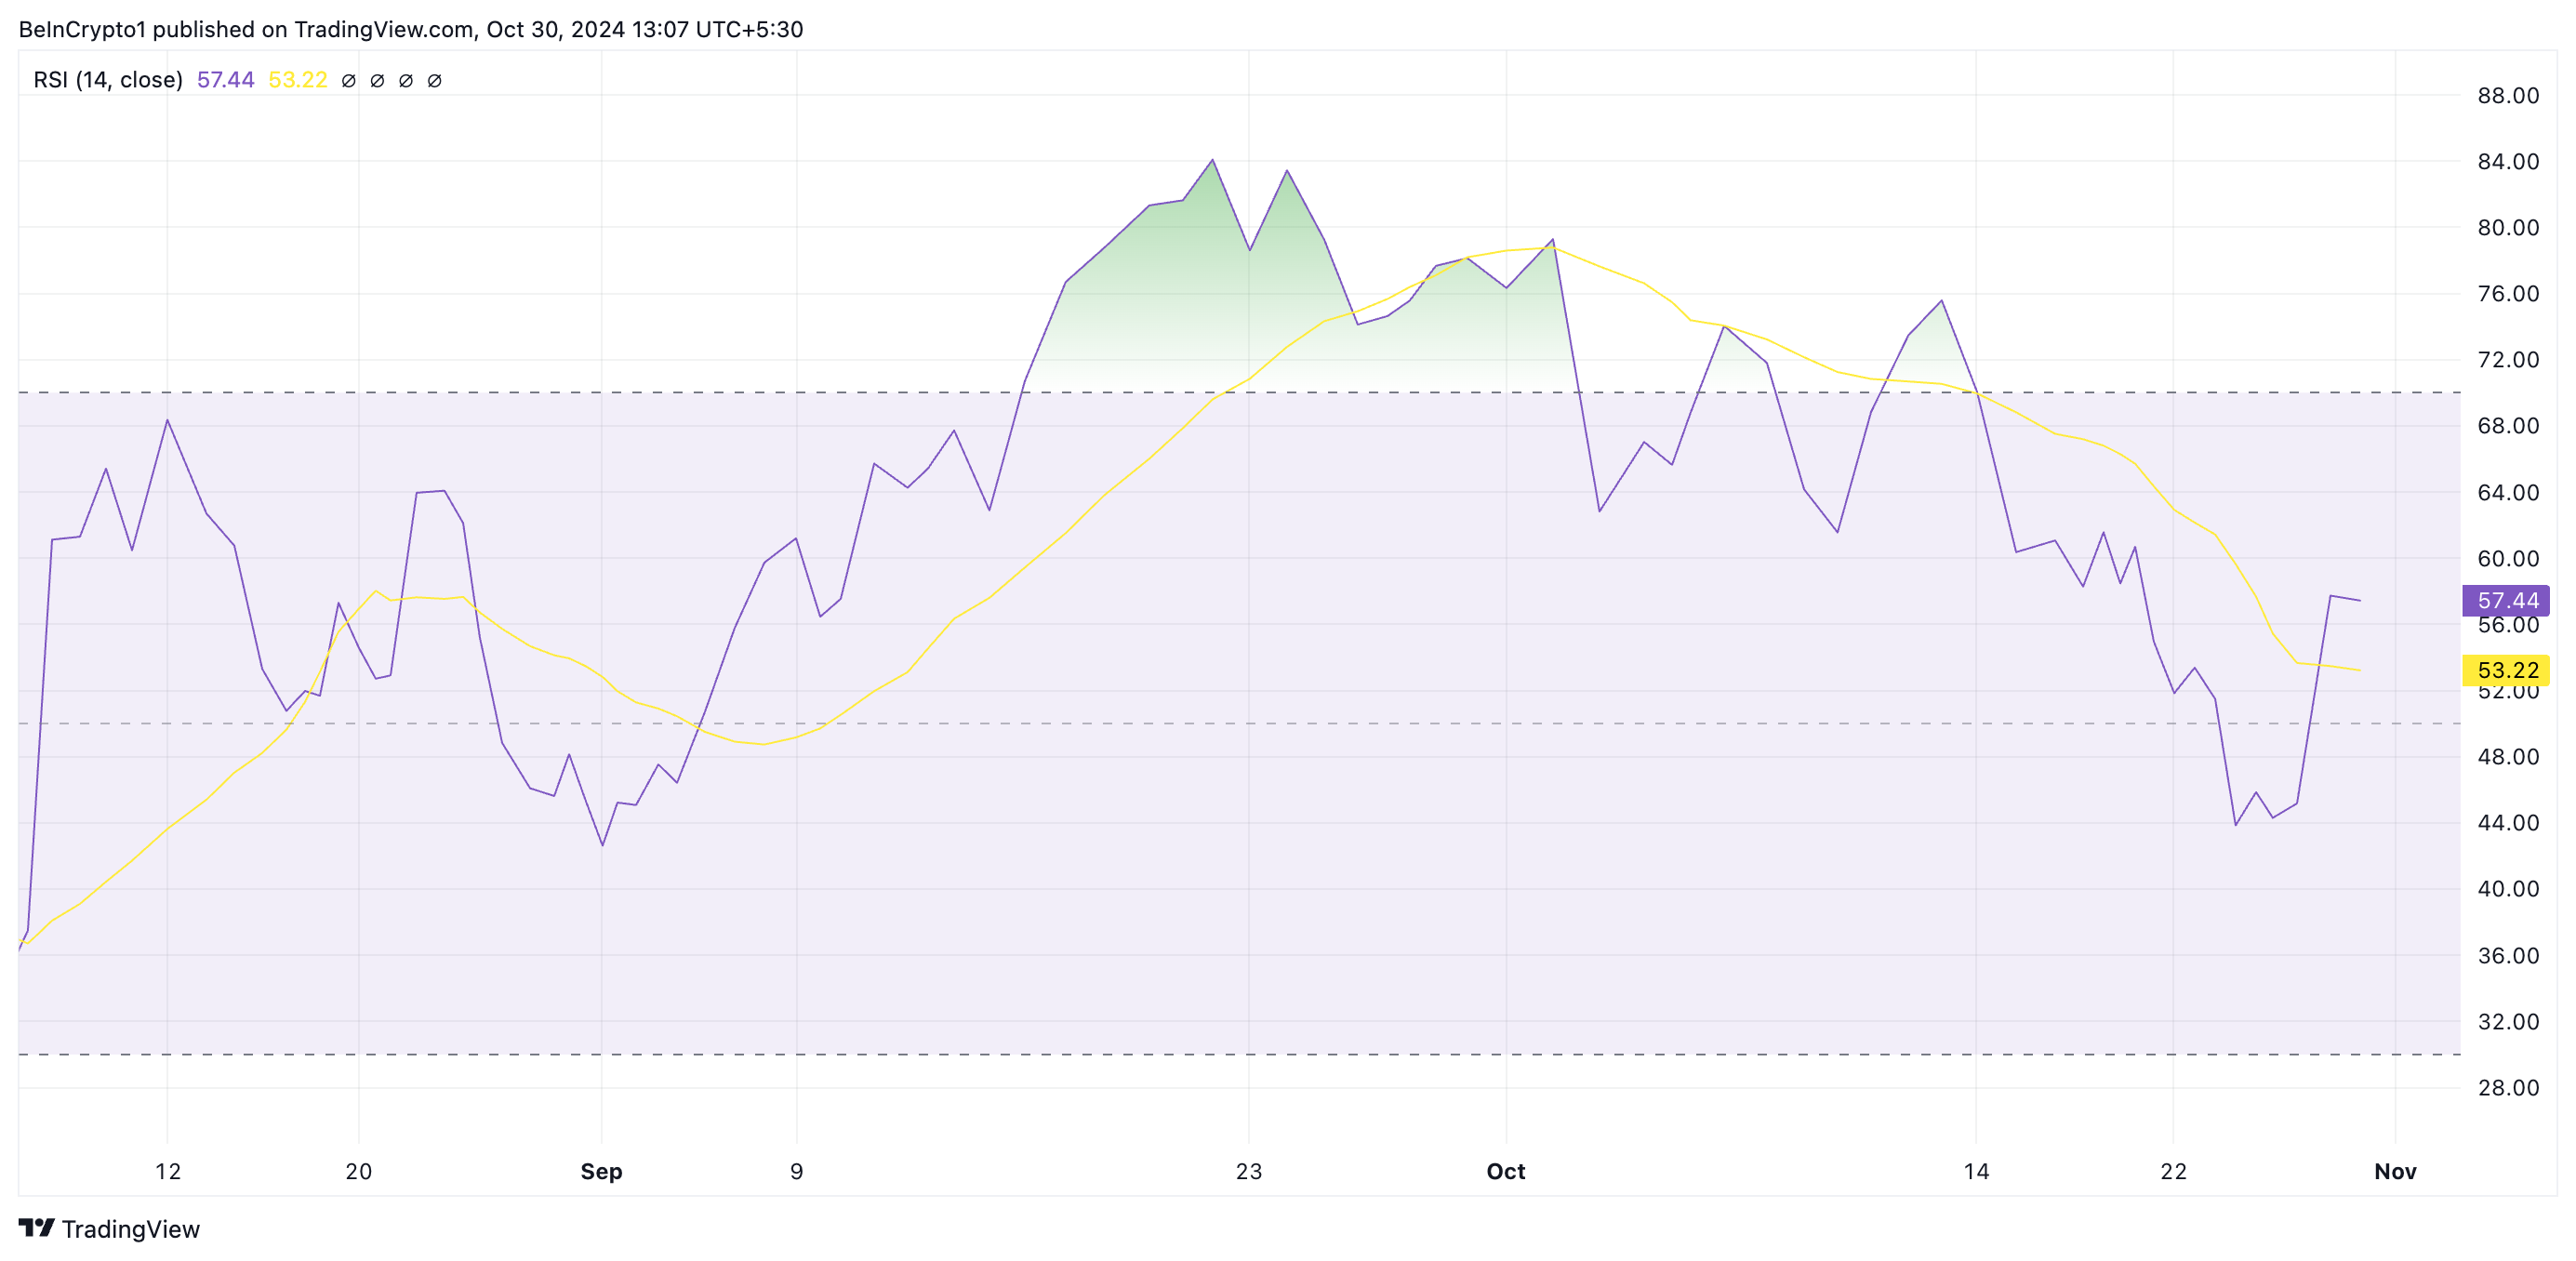Image resolution: width=2576 pixels, height=1261 pixels.
Task: Click the 12 date label on time axis
Action: [x=167, y=1171]
